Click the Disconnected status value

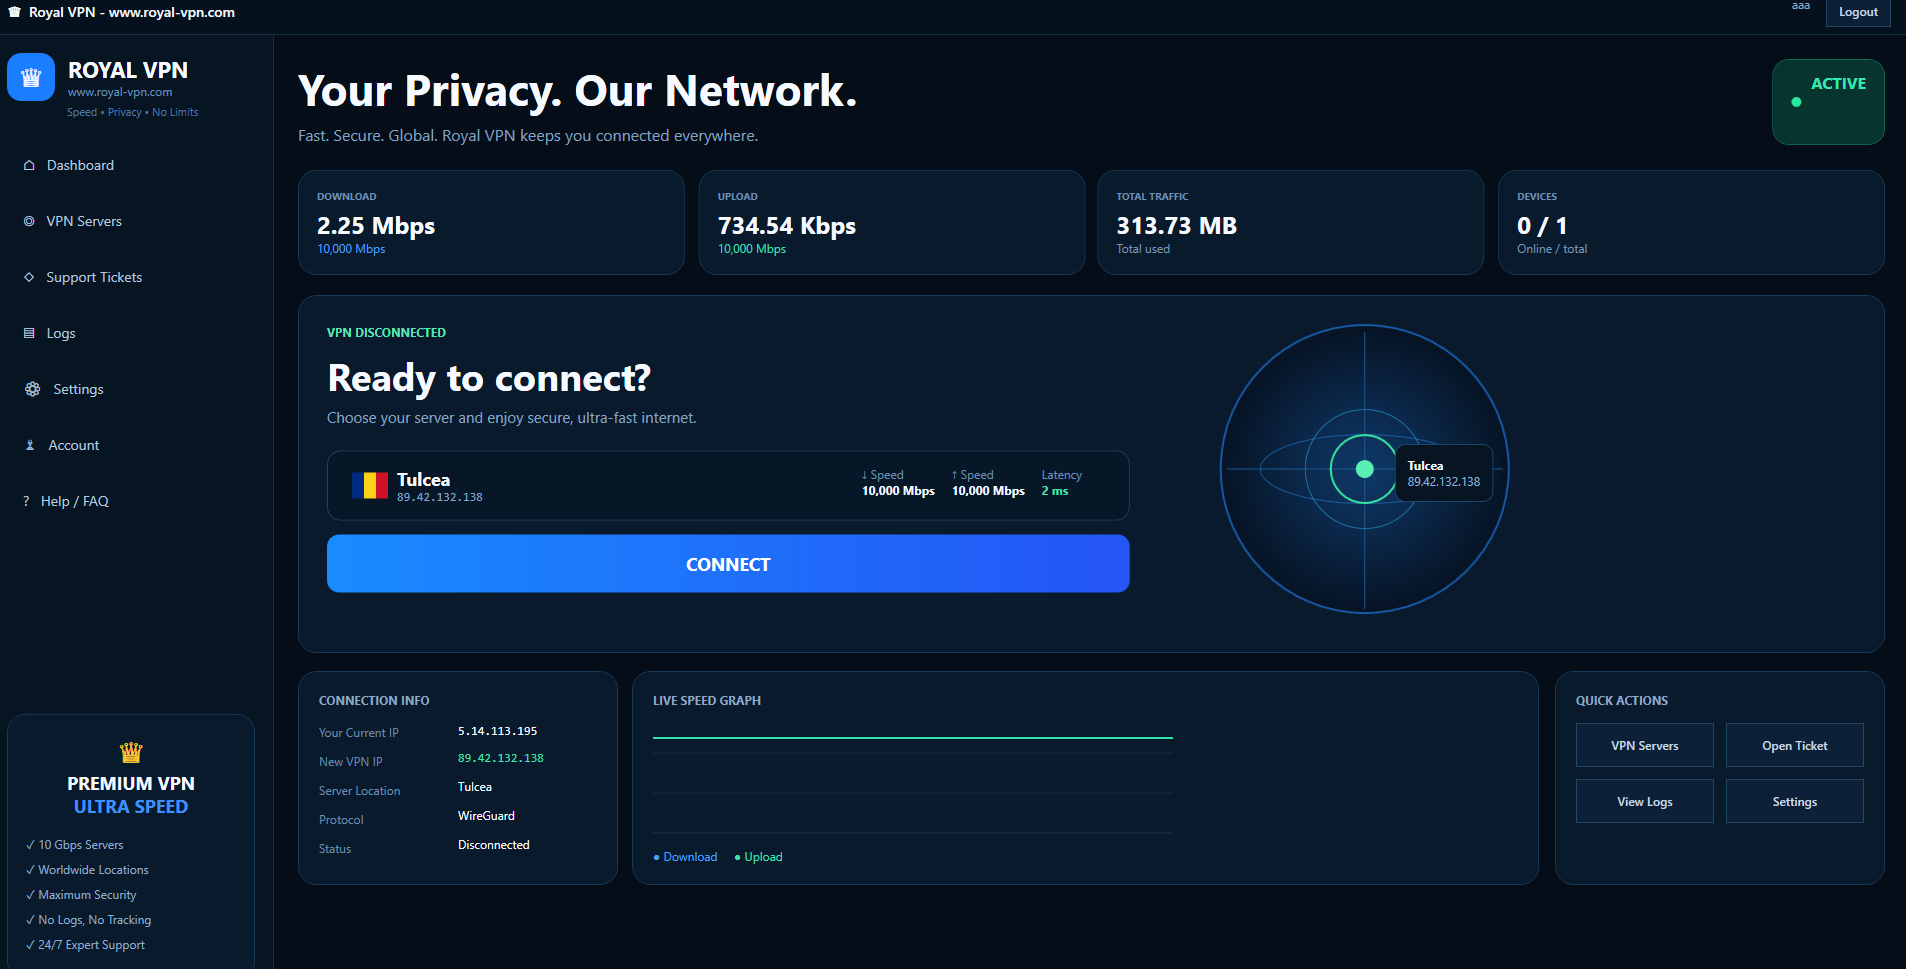pyautogui.click(x=494, y=845)
